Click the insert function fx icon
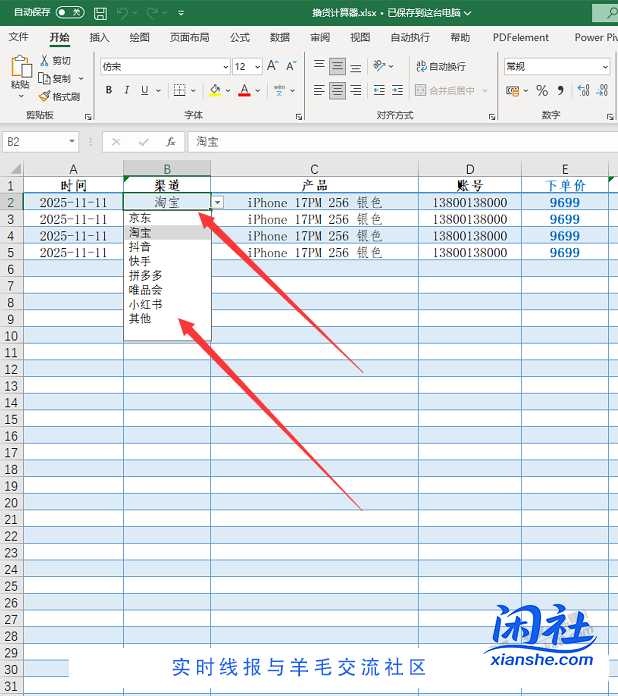Image resolution: width=618 pixels, height=696 pixels. click(x=170, y=142)
